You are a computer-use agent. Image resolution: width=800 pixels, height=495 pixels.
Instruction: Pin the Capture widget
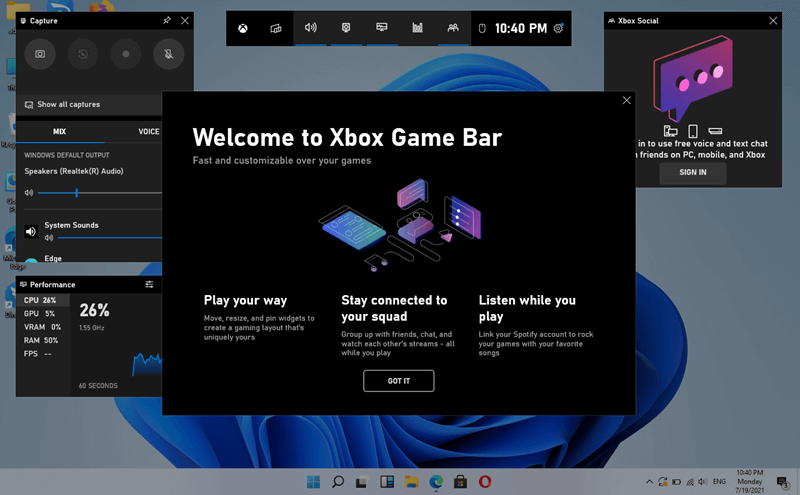[167, 20]
